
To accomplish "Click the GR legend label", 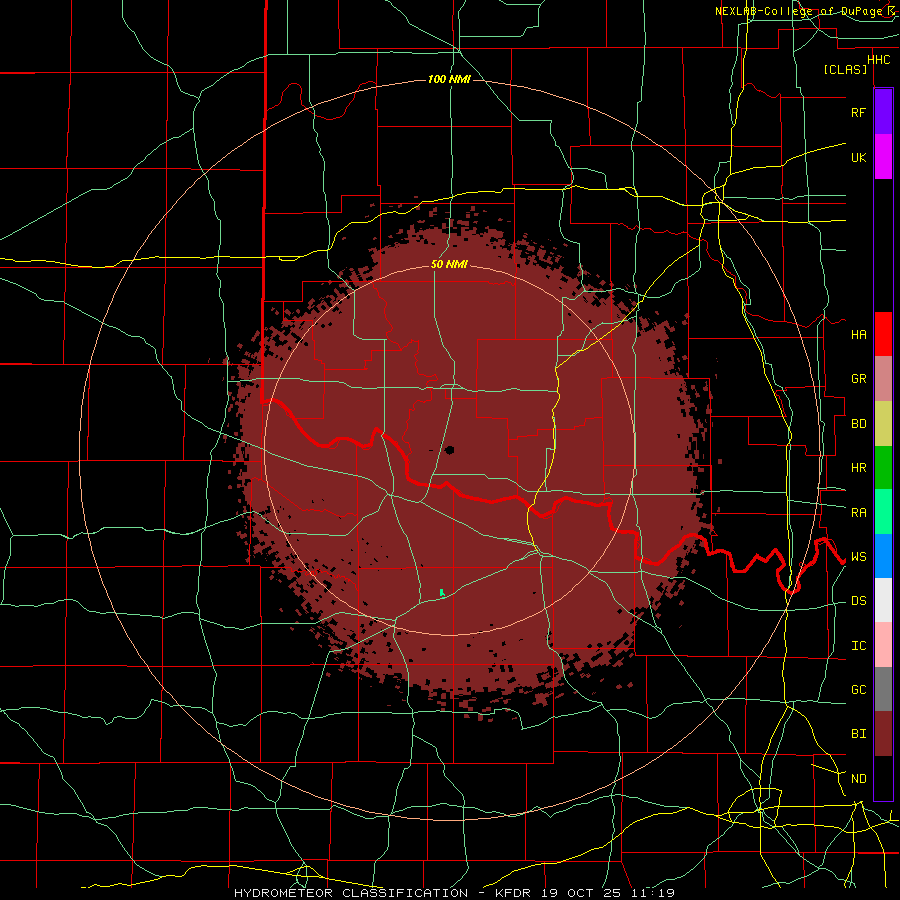I will pyautogui.click(x=858, y=379).
